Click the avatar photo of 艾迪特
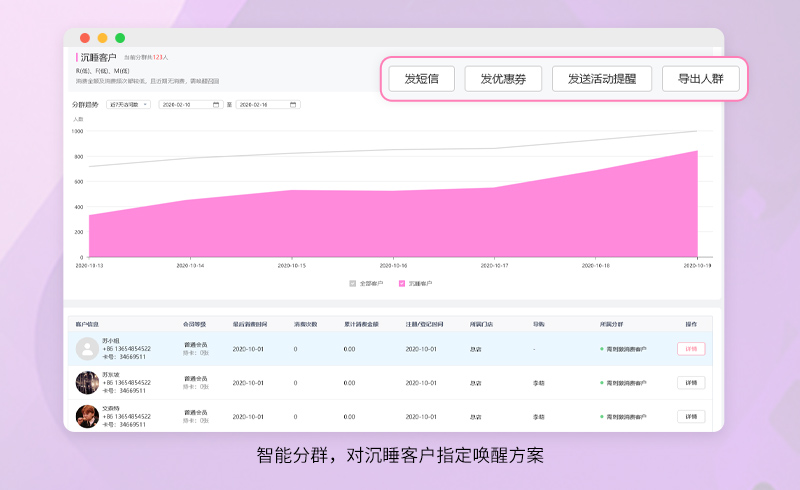Screen dimensions: 800x490 (87, 415)
